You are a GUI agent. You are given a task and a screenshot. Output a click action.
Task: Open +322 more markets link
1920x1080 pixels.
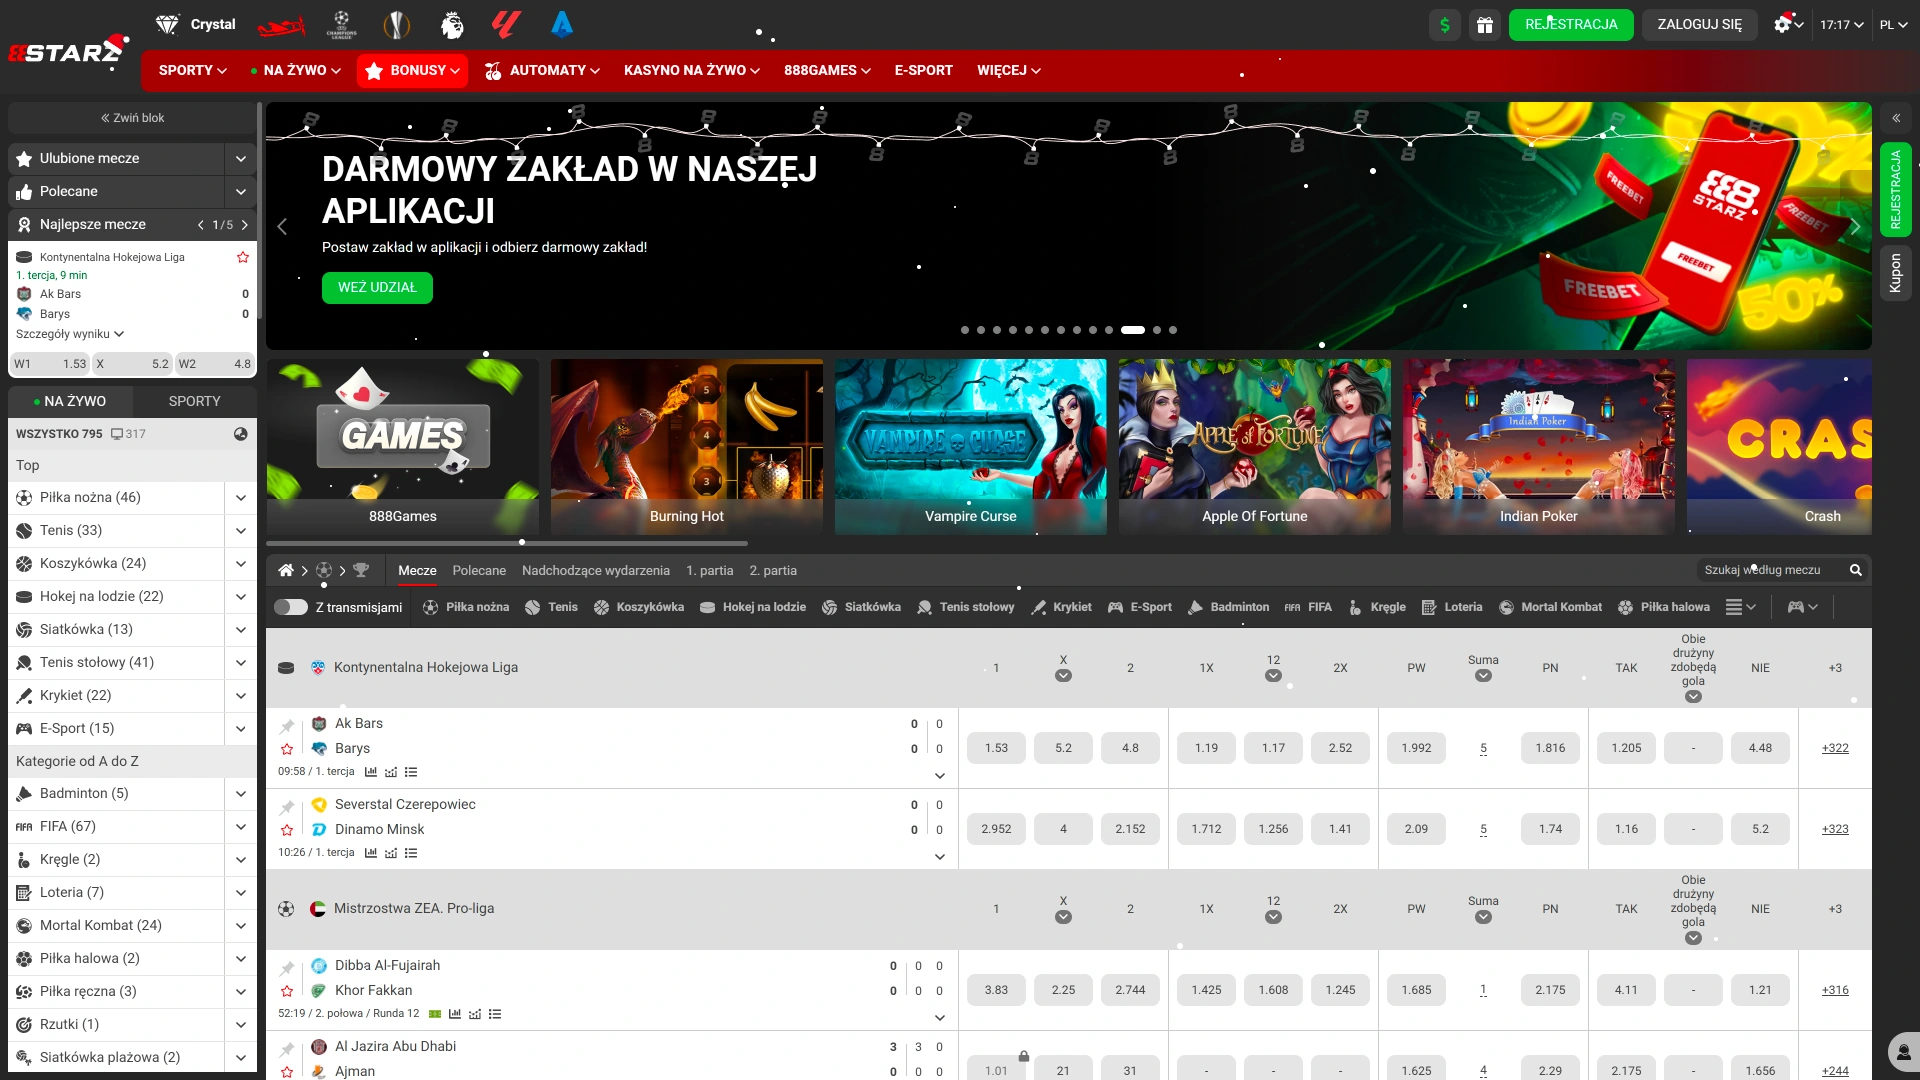pyautogui.click(x=1835, y=748)
